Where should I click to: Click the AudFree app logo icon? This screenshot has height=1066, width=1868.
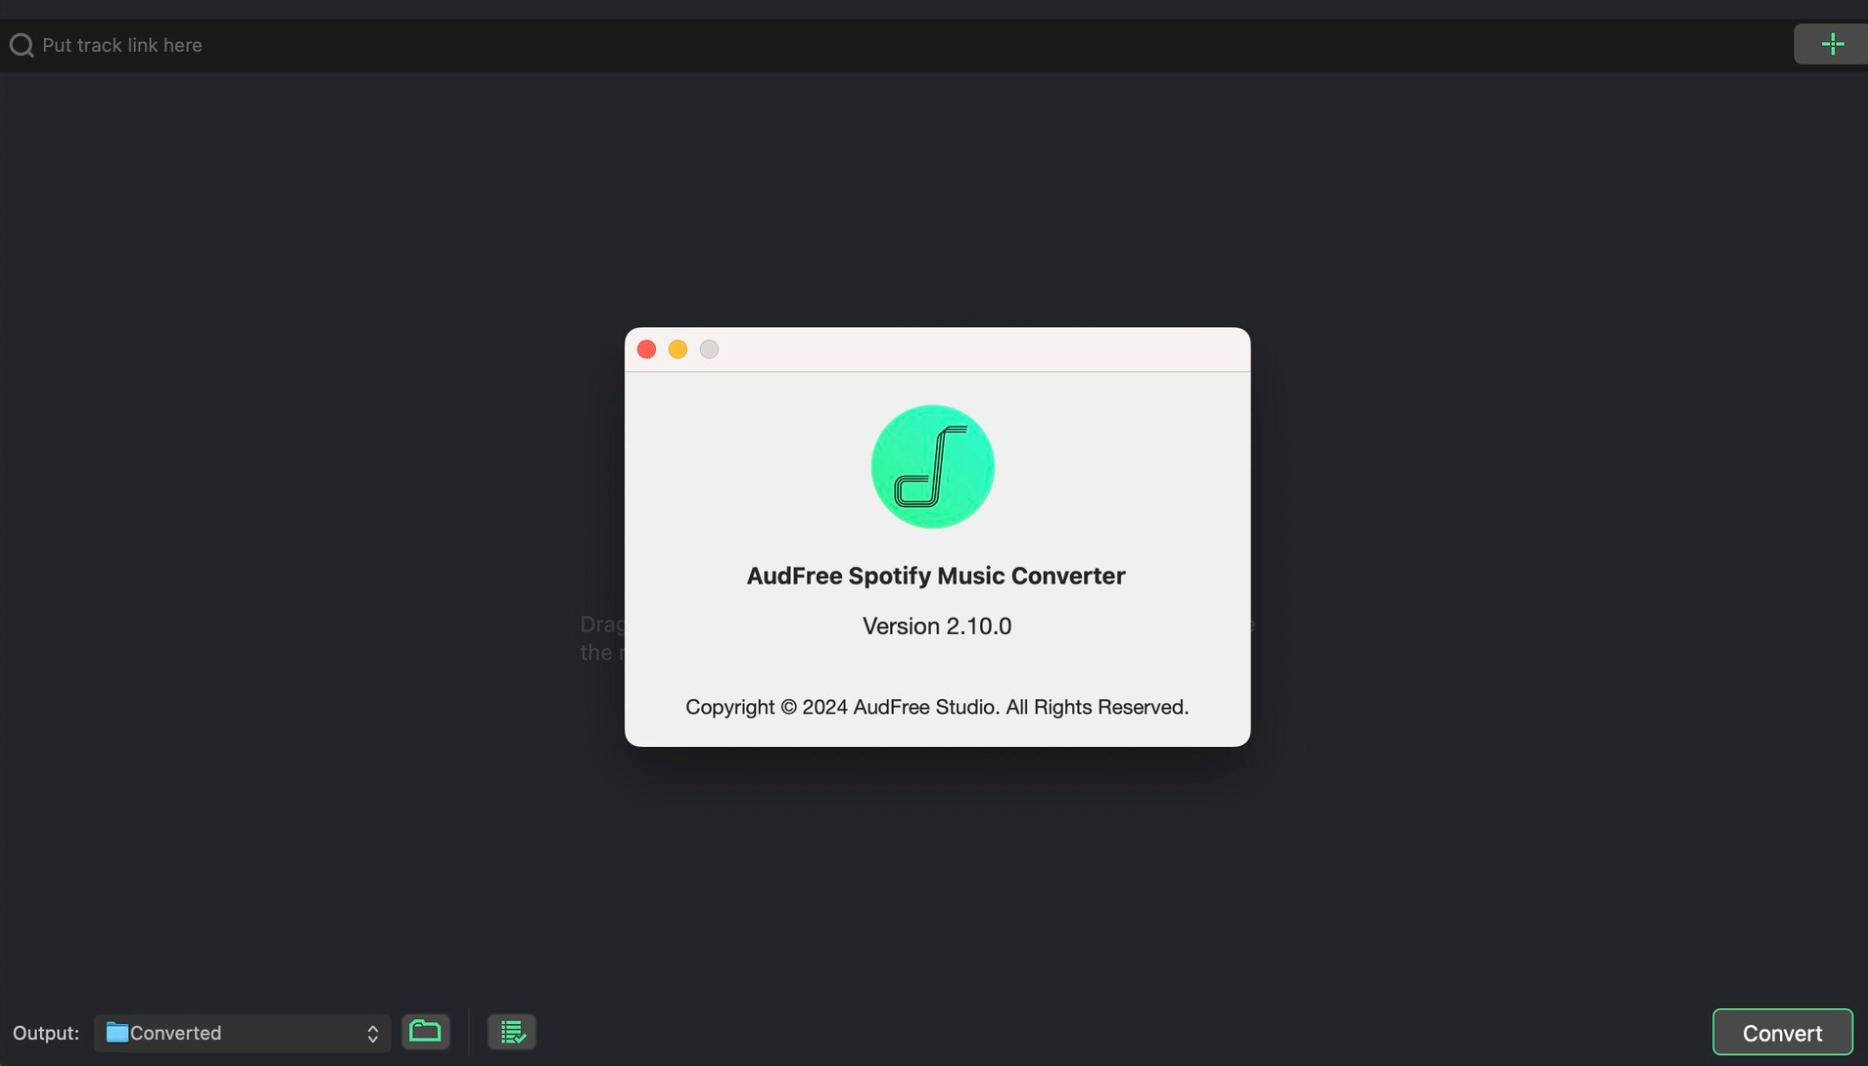click(933, 466)
